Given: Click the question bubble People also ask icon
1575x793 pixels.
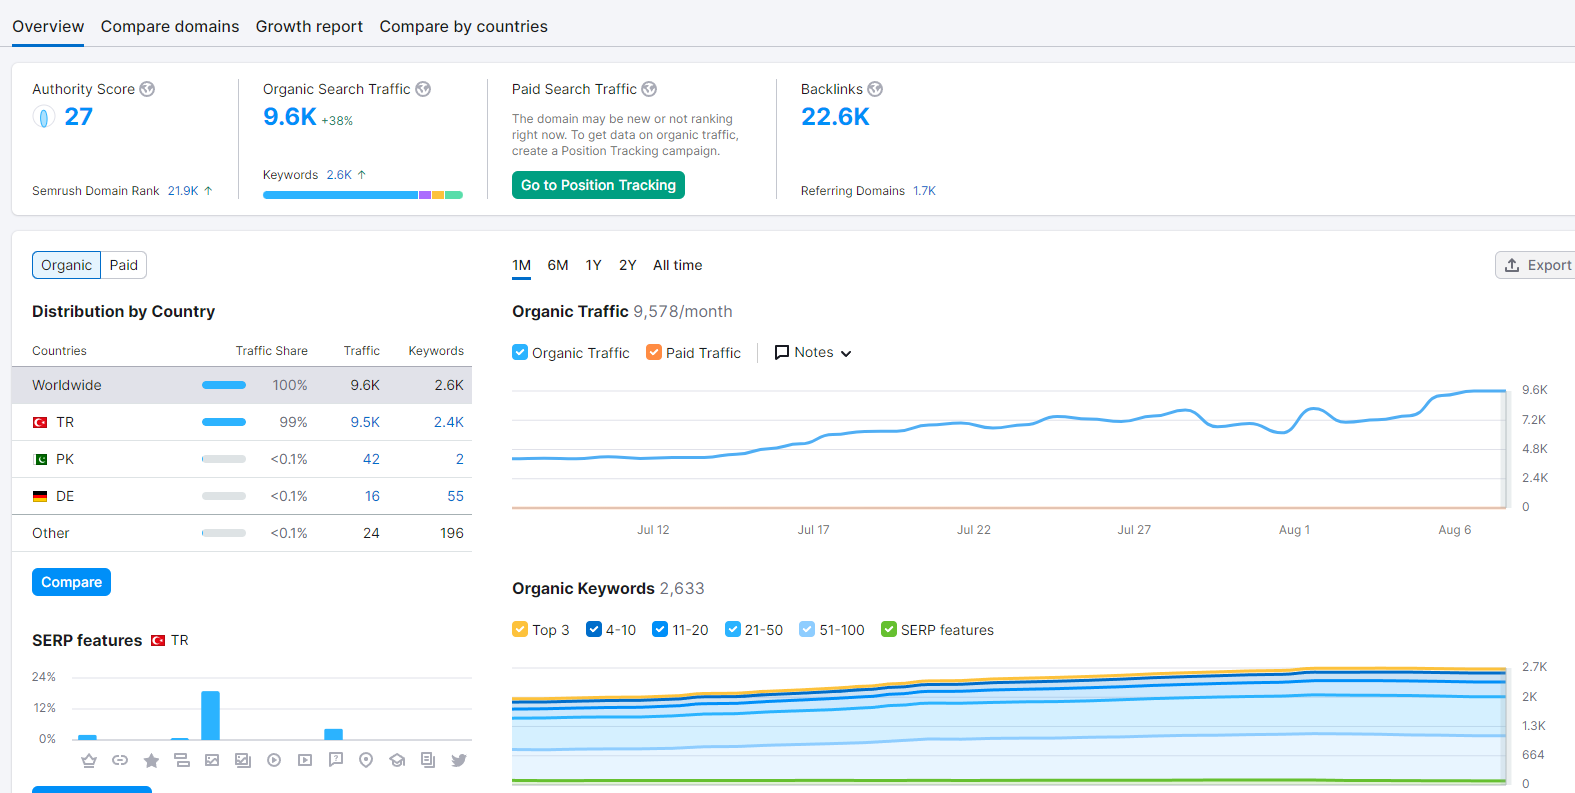Looking at the screenshot, I should coord(336,760).
